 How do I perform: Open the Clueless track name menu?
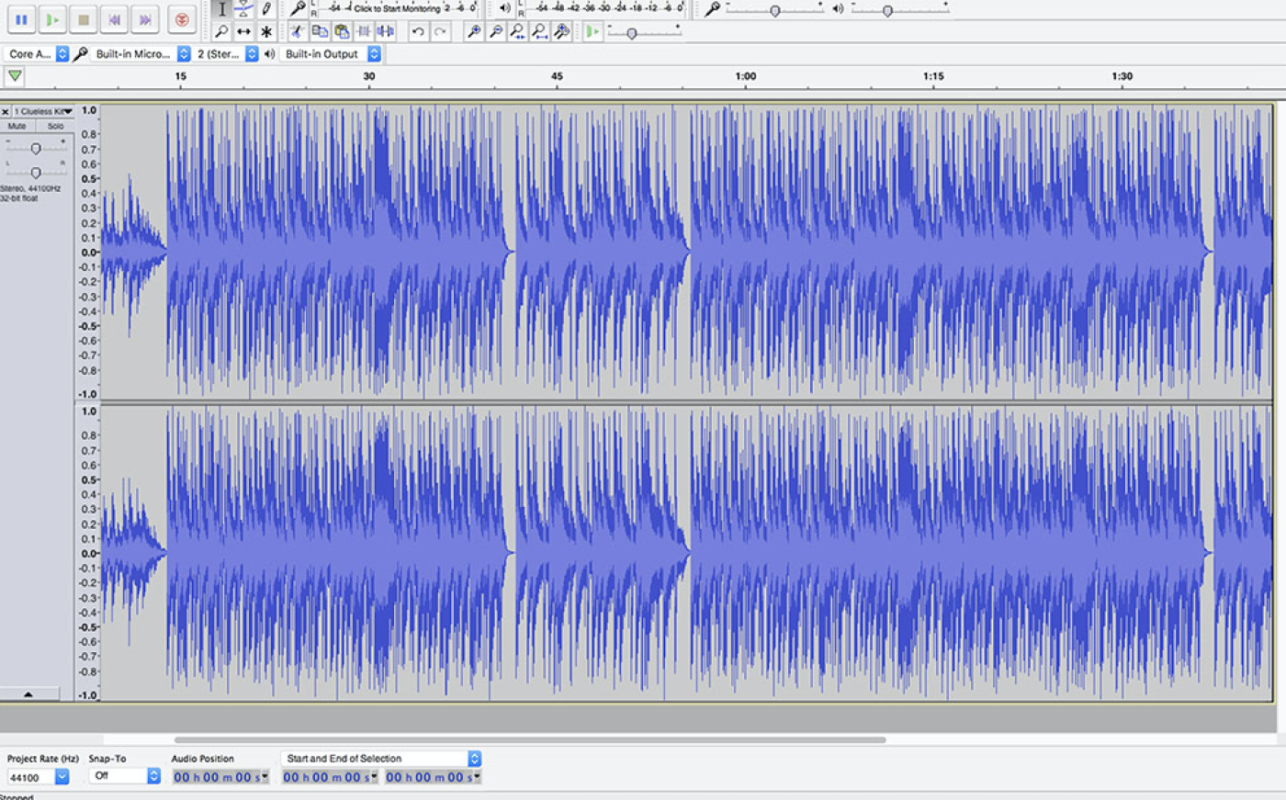tap(41, 112)
